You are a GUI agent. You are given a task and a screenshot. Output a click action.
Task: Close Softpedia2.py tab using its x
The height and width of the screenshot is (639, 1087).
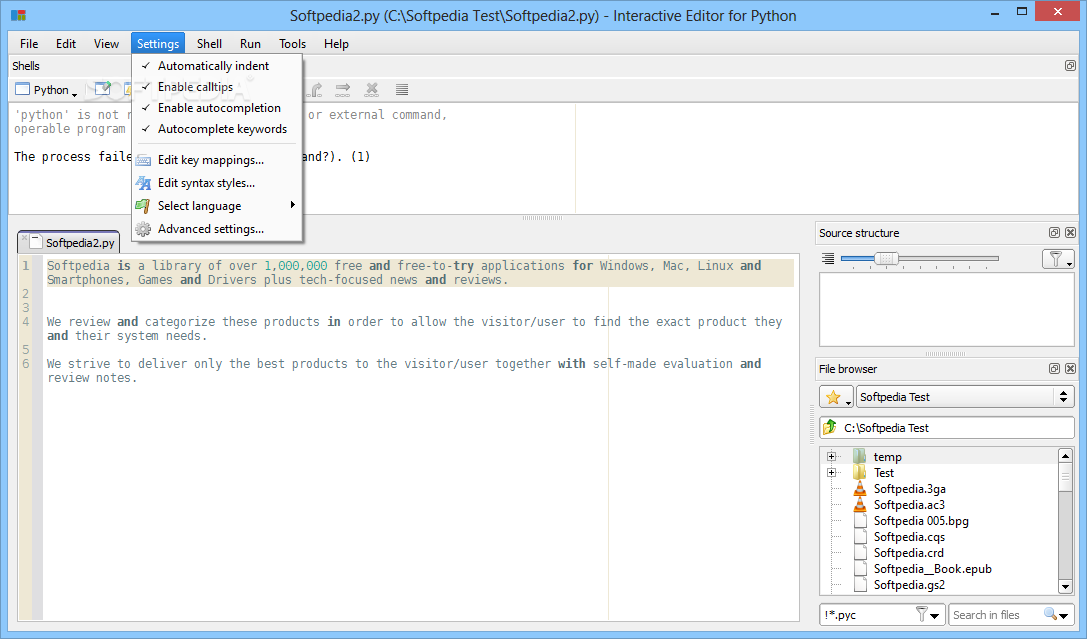(24, 237)
